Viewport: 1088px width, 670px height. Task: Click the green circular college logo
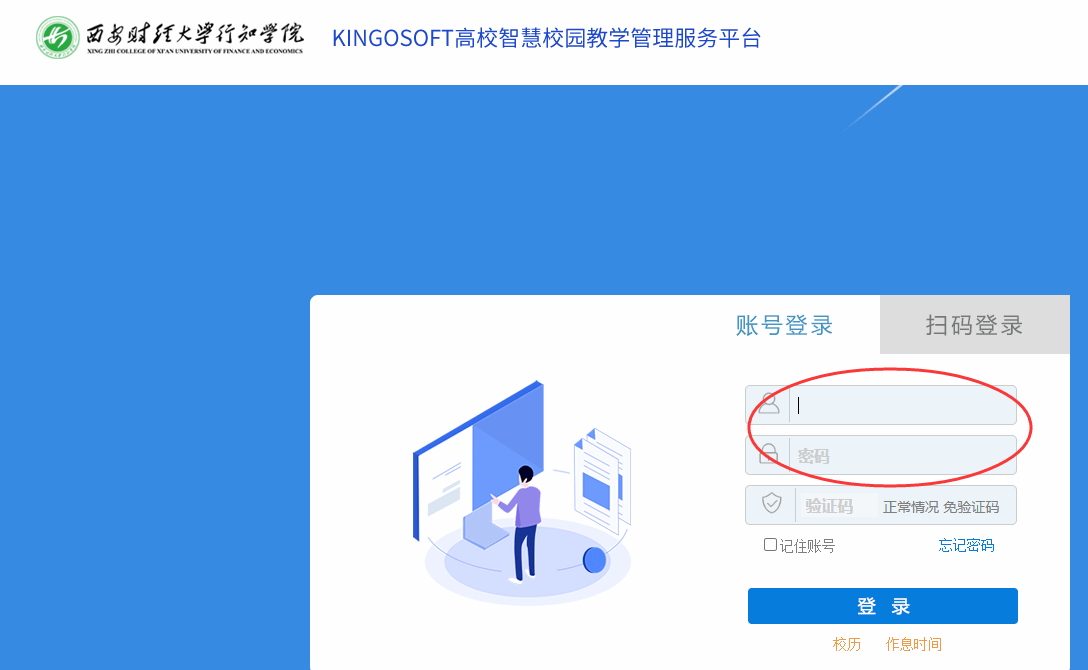click(58, 37)
